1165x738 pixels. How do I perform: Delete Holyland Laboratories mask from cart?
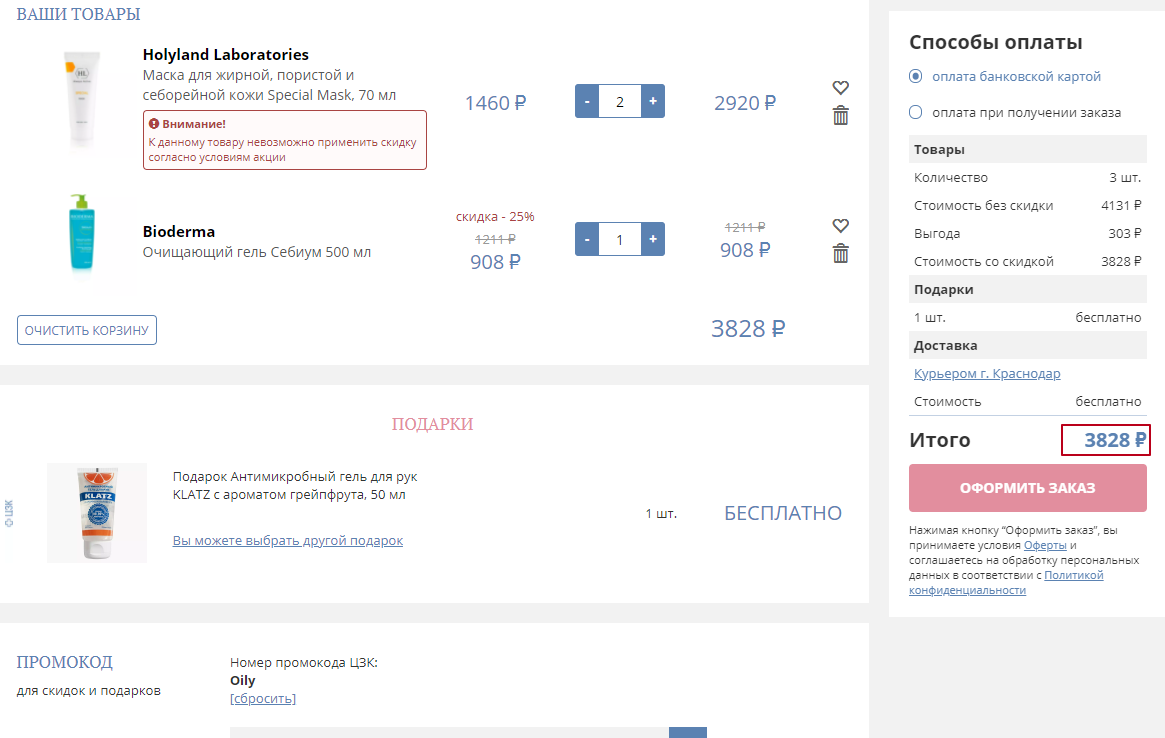840,116
